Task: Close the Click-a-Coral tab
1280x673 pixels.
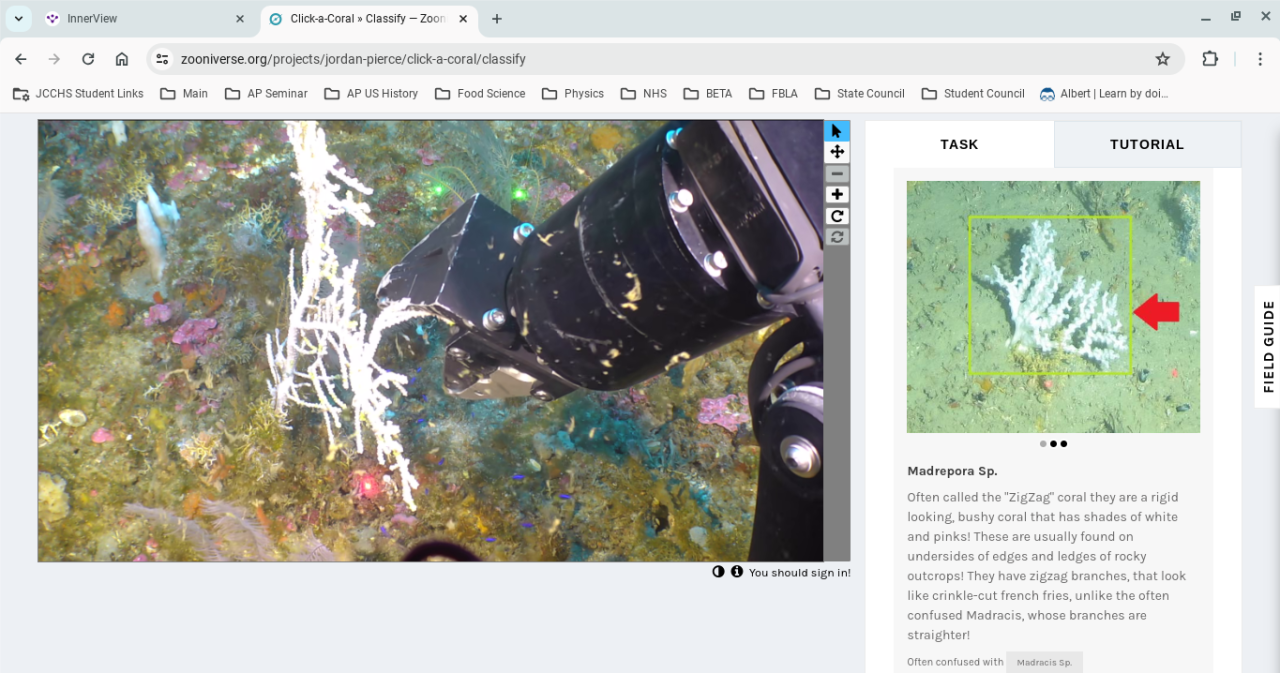Action: coord(463,19)
